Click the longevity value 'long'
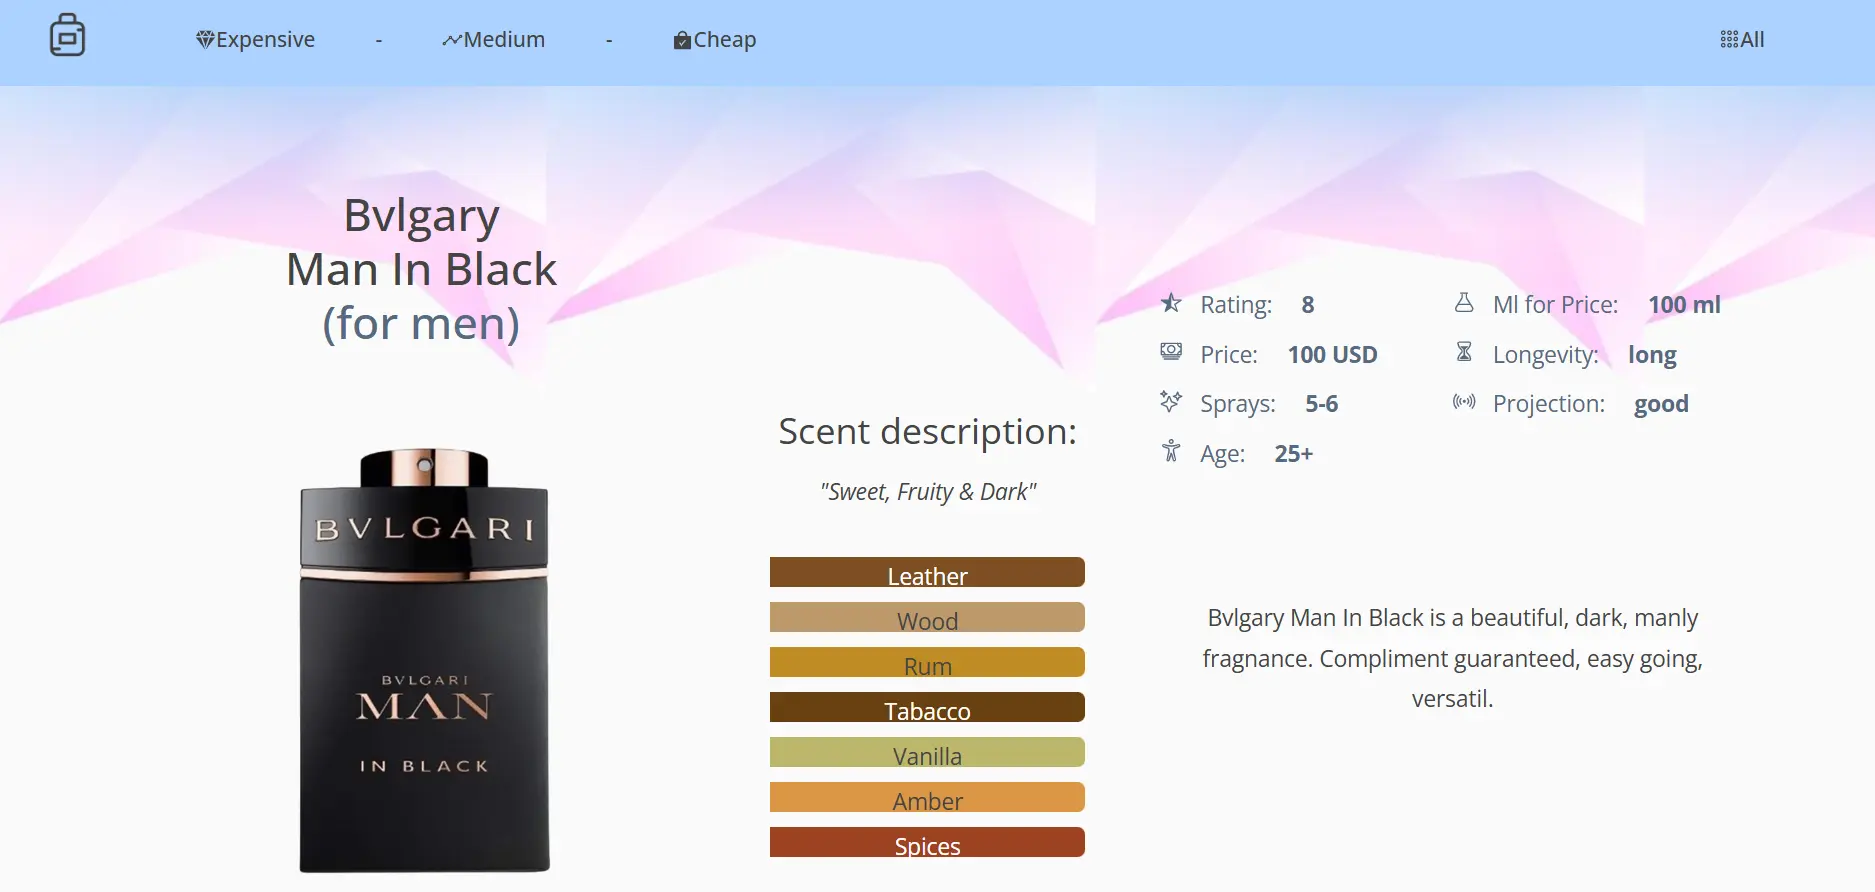 tap(1652, 355)
